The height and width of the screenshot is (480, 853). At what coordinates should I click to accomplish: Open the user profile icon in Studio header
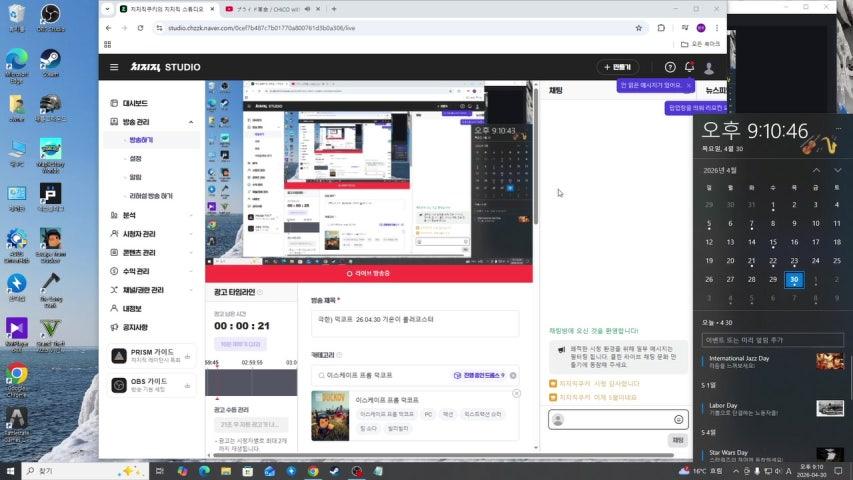[709, 67]
